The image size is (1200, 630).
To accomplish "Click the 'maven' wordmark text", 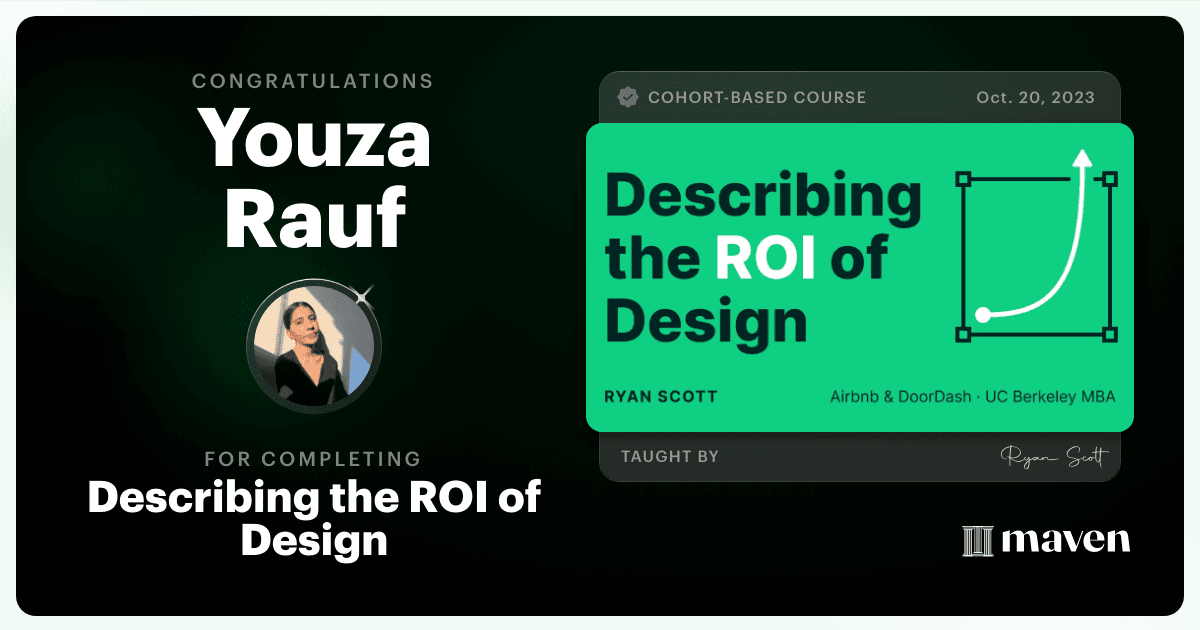I will (1066, 540).
